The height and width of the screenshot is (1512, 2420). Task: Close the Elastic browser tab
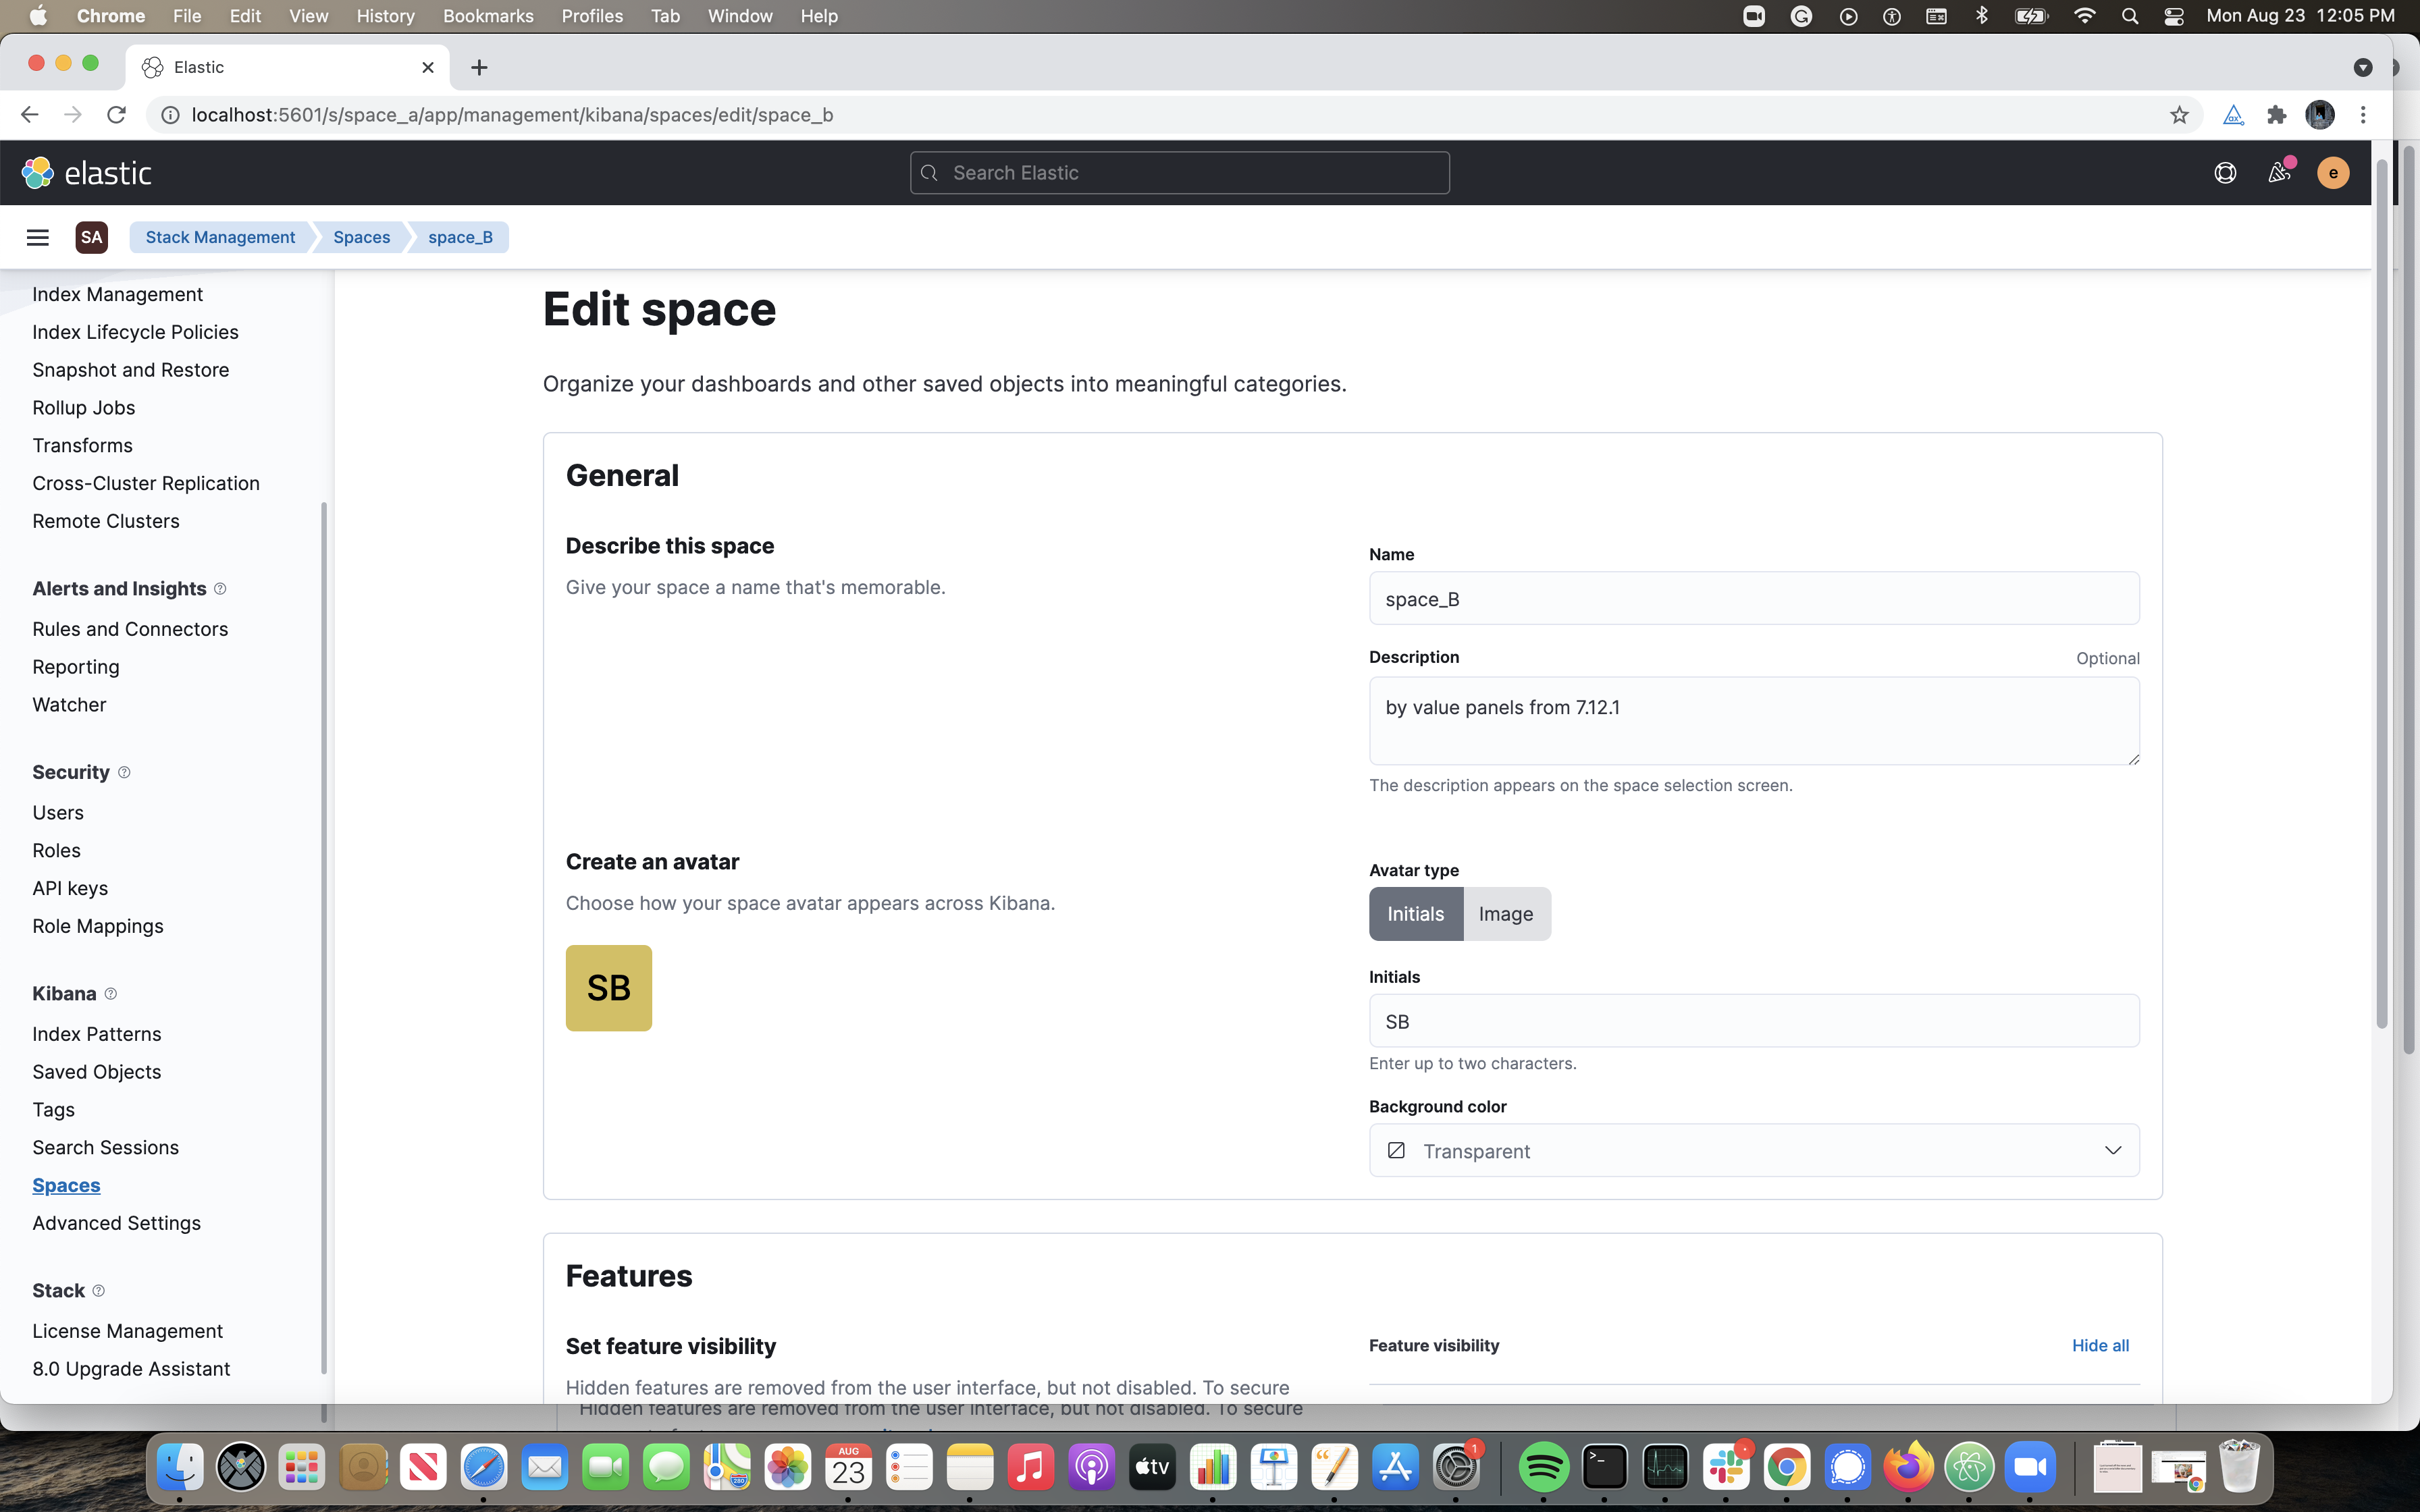pyautogui.click(x=428, y=67)
